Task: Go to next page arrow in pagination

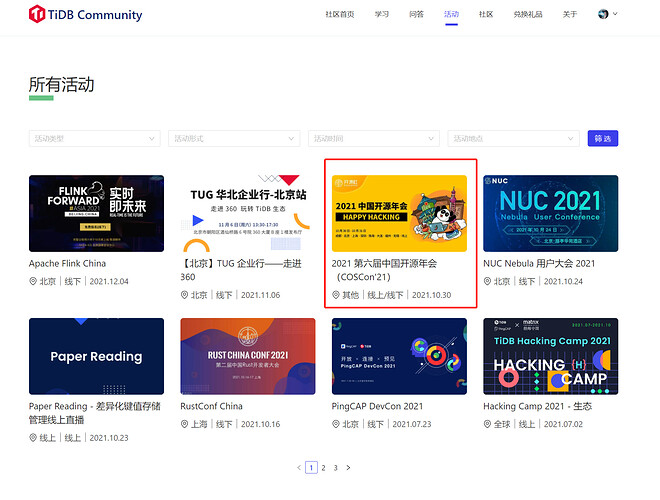Action: pos(349,467)
